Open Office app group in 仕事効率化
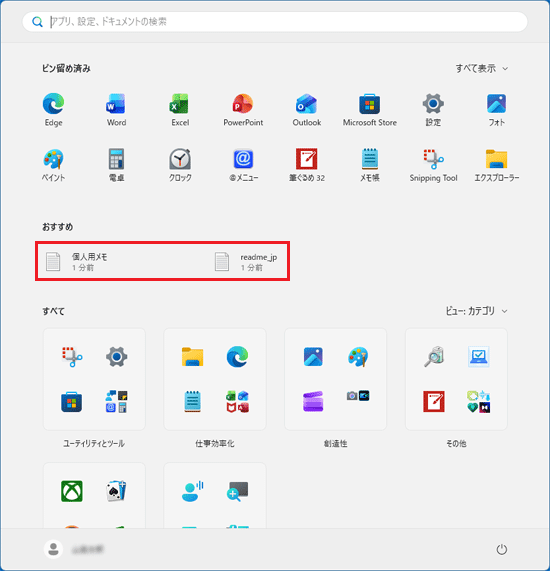Image resolution: width=550 pixels, height=571 pixels. pyautogui.click(x=237, y=402)
